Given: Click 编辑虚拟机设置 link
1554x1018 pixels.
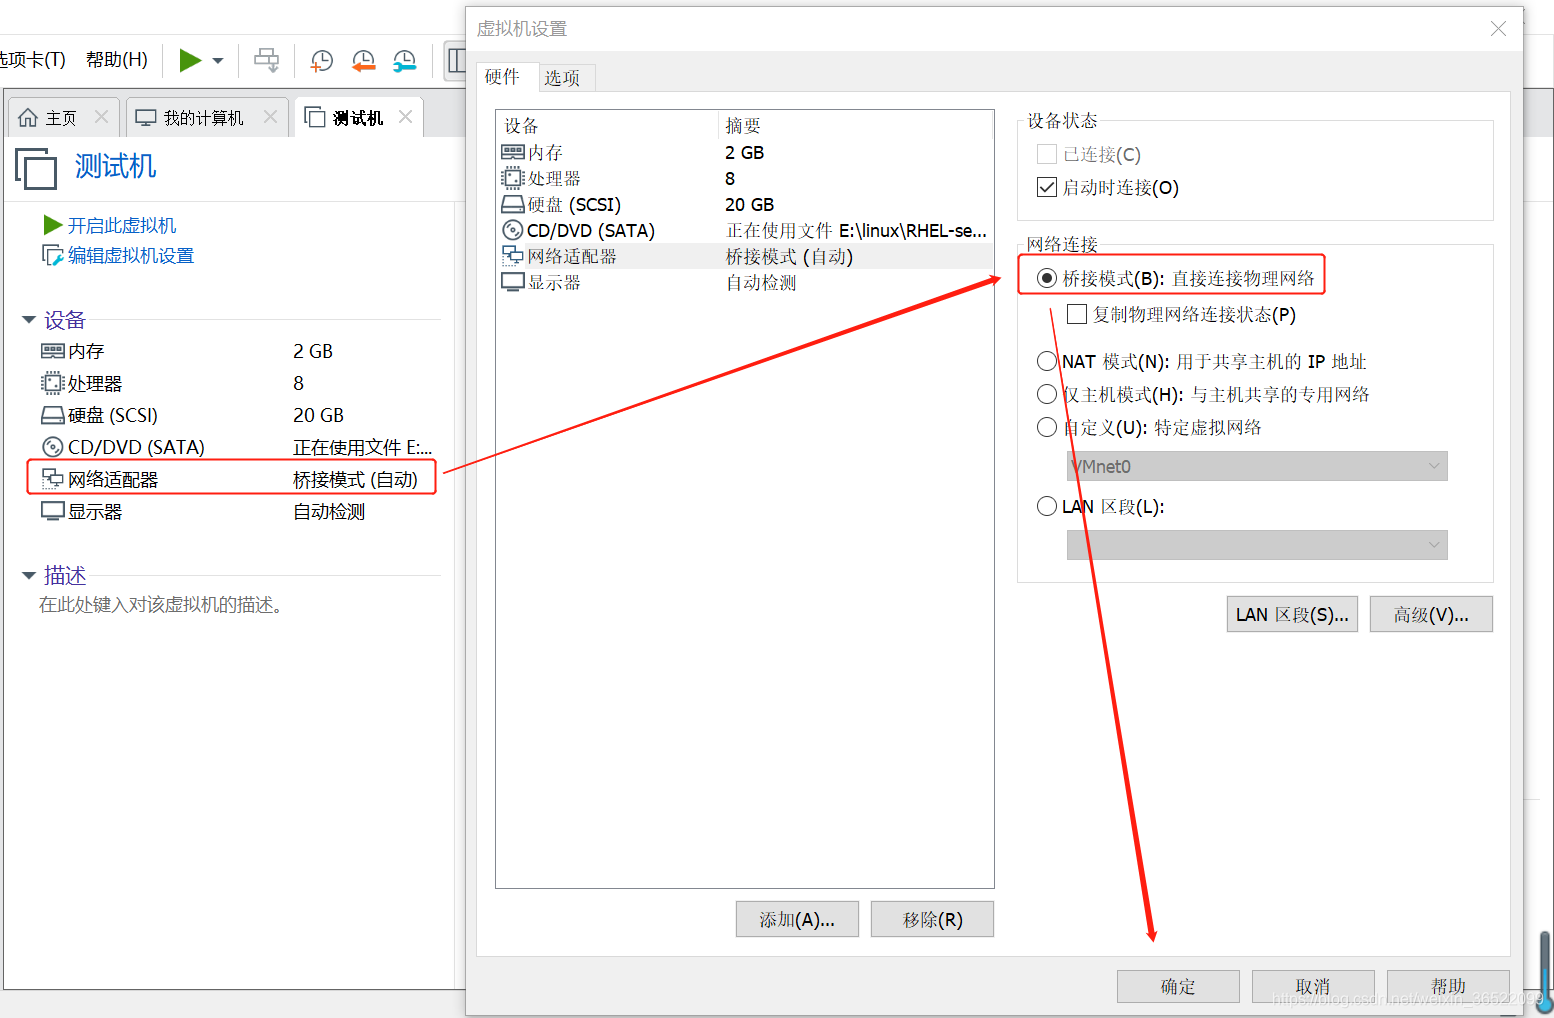Looking at the screenshot, I should pyautogui.click(x=131, y=256).
